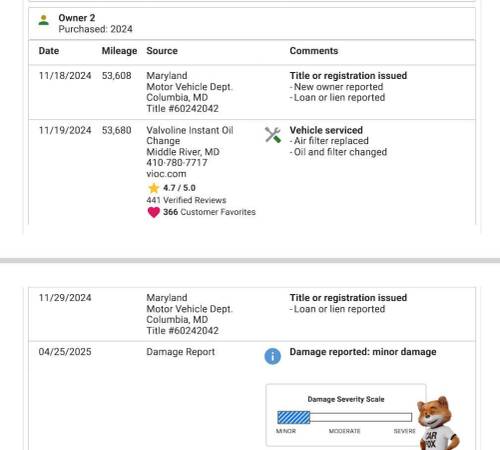Open 441 Verified Reviews

point(186,200)
